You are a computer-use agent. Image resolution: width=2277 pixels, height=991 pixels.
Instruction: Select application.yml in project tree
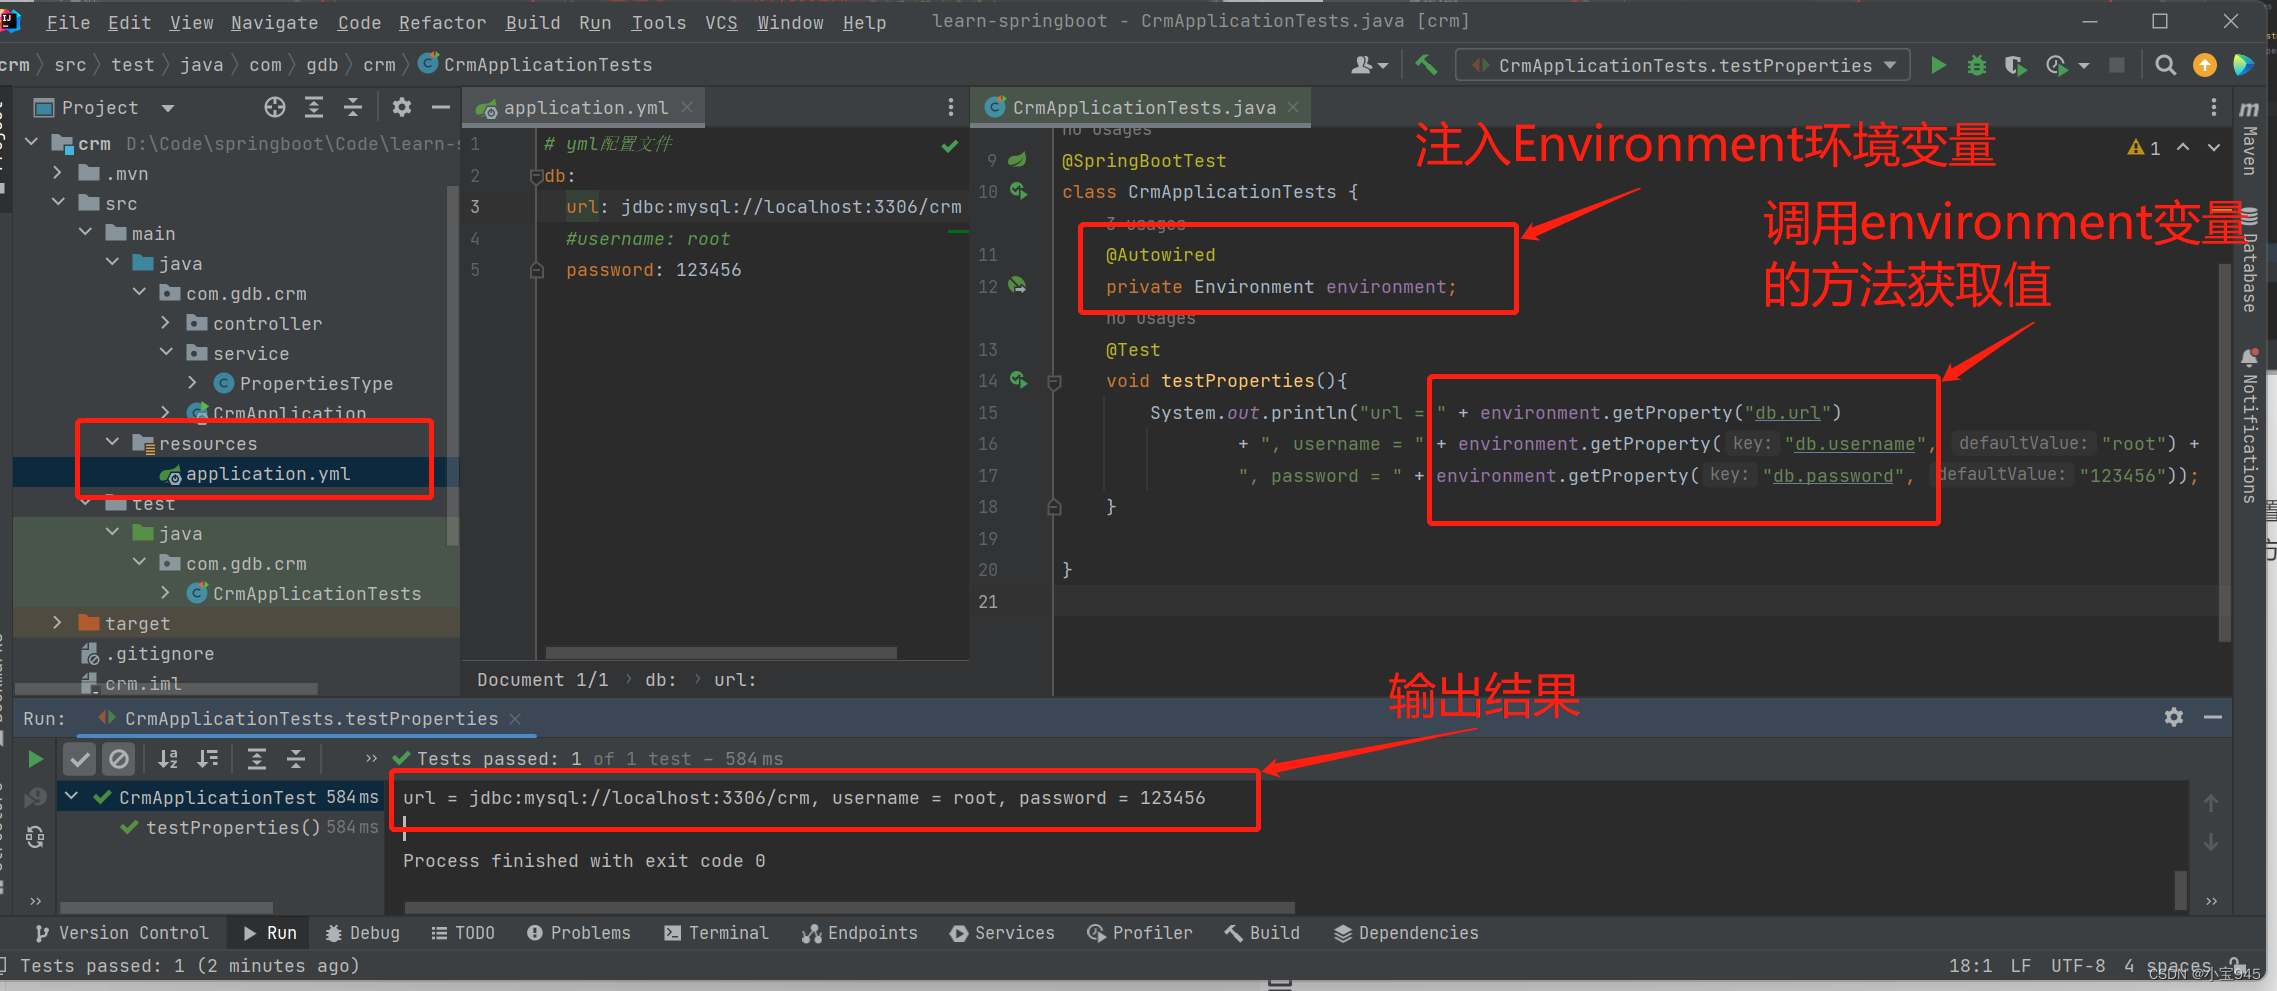point(267,473)
